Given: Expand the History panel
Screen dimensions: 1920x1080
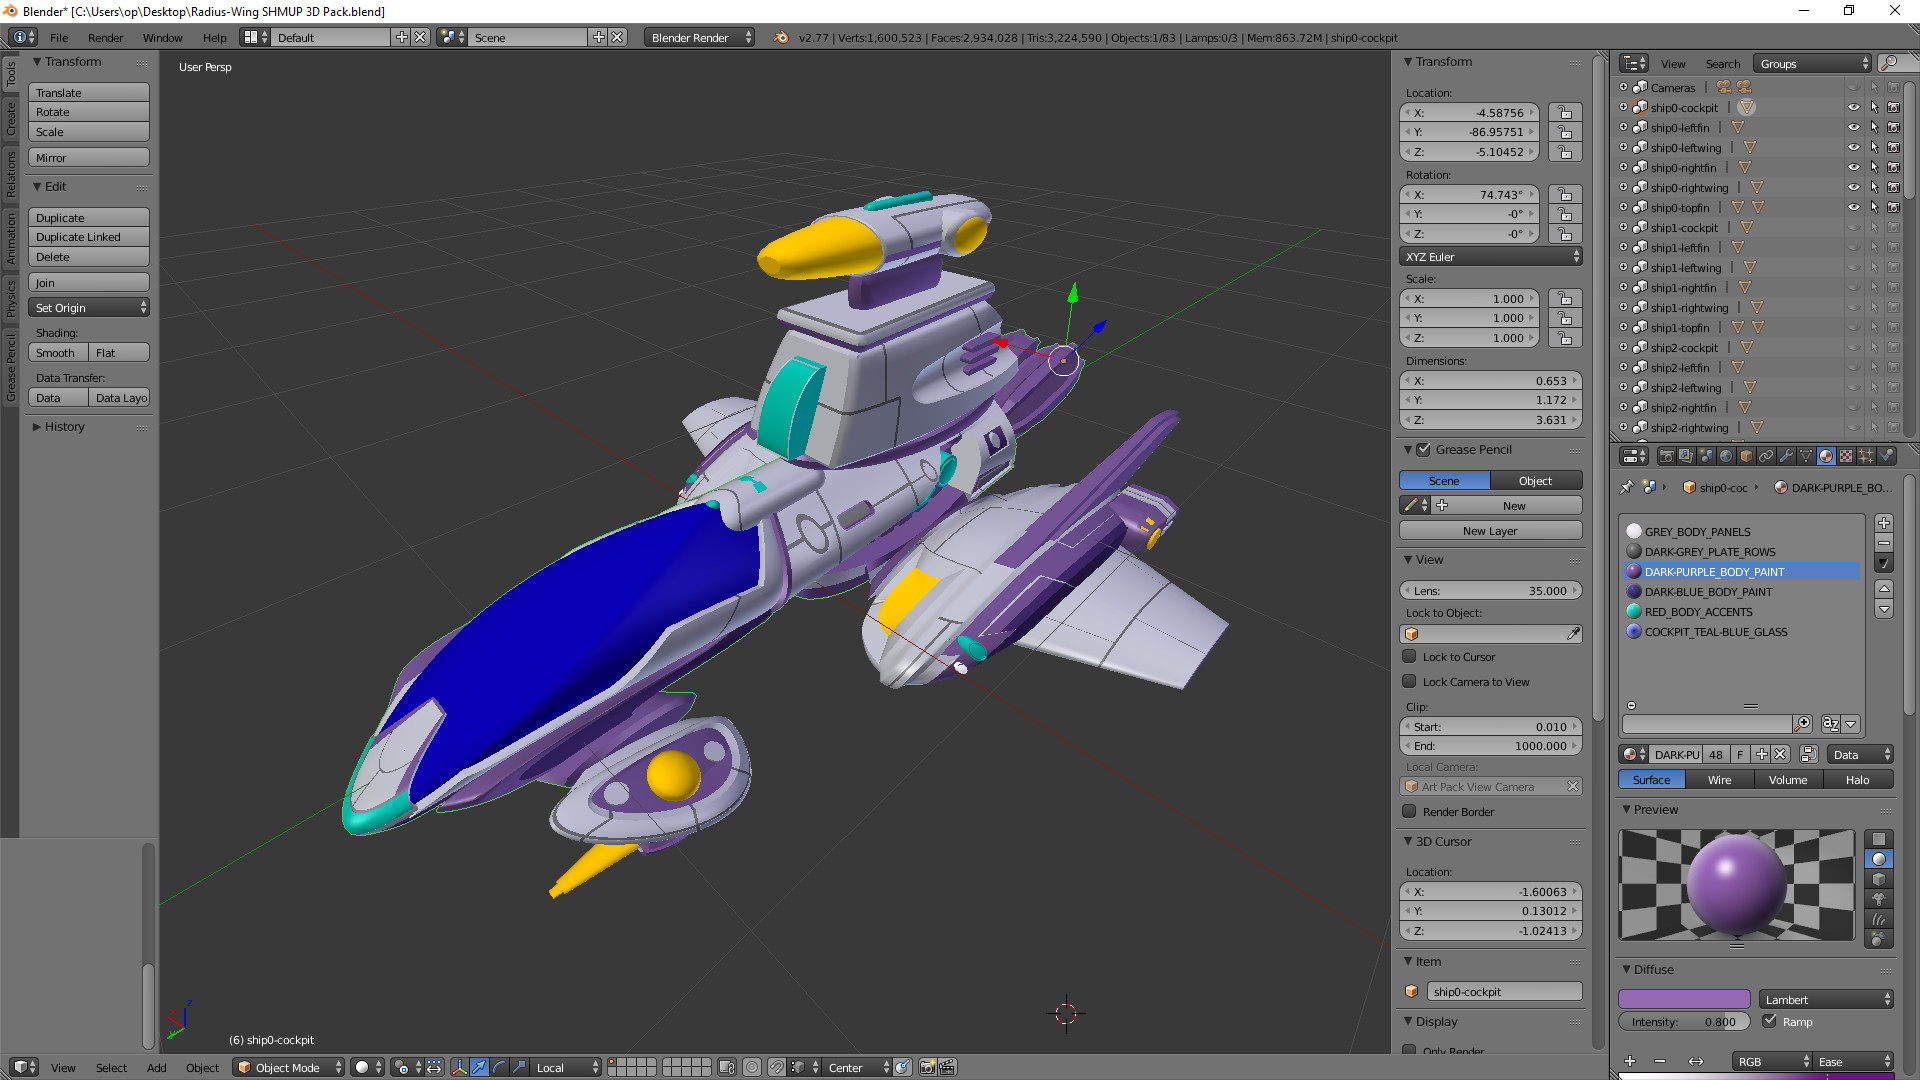Looking at the screenshot, I should click(x=62, y=427).
